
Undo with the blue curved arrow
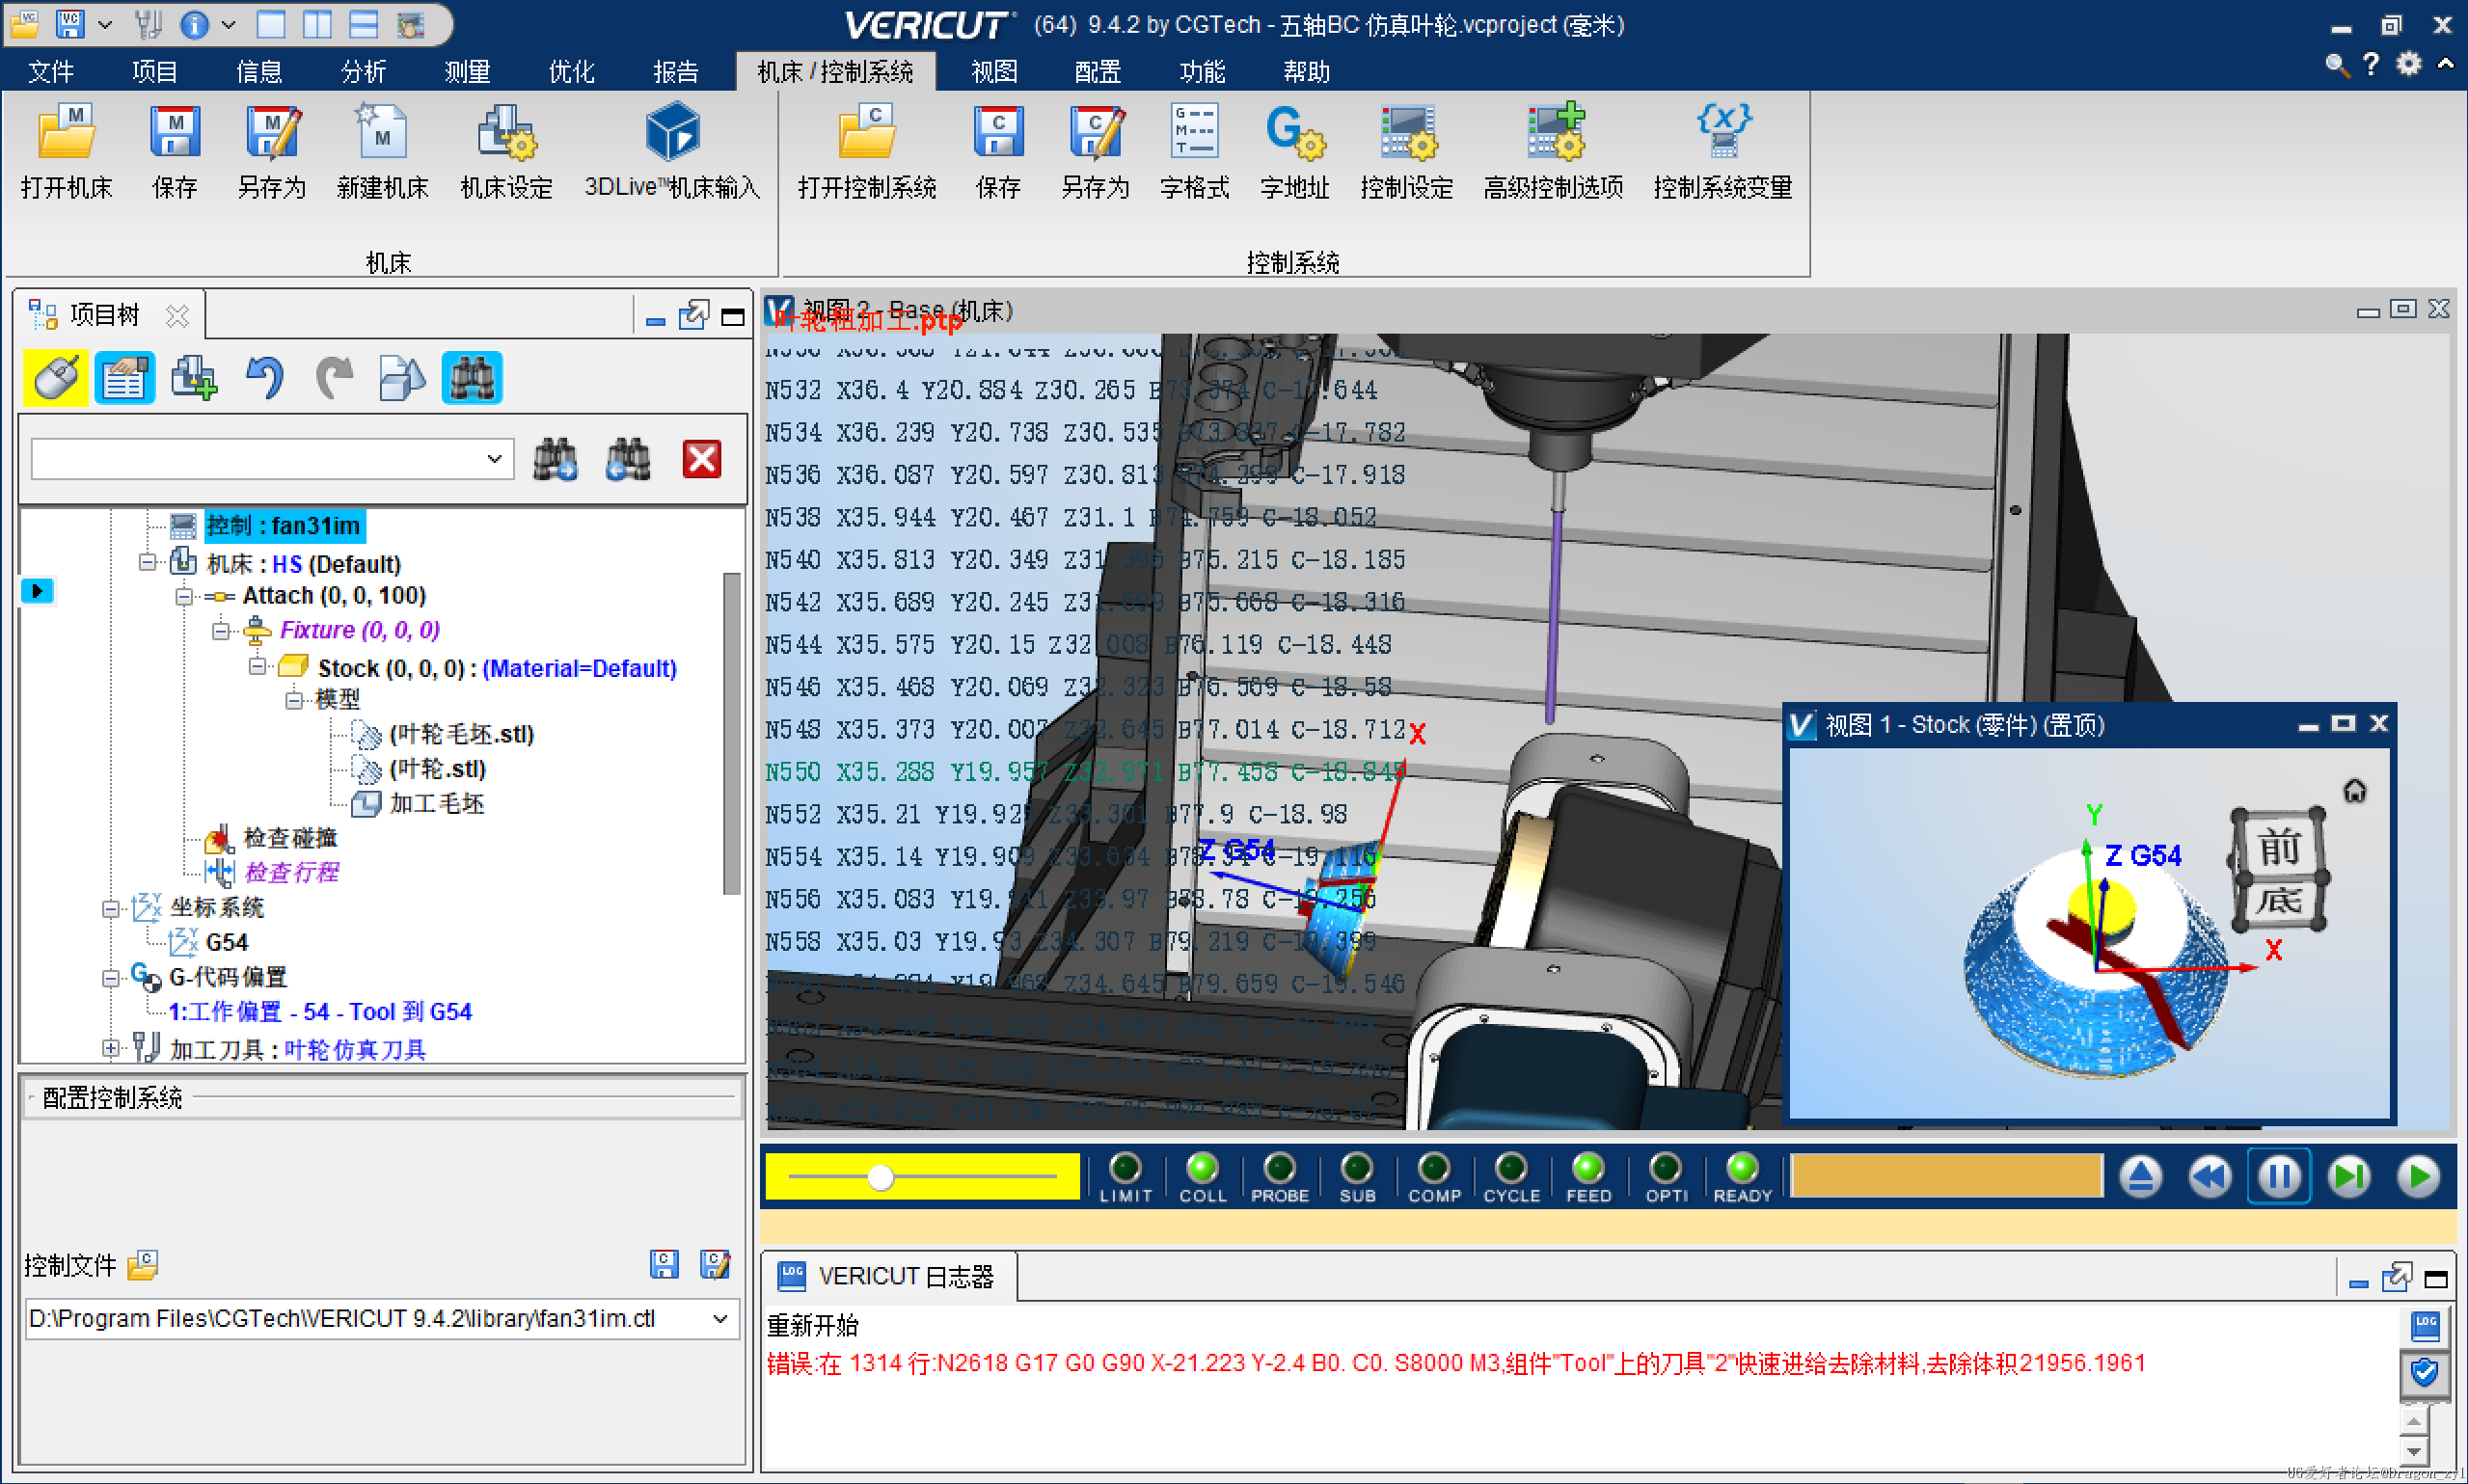point(264,378)
